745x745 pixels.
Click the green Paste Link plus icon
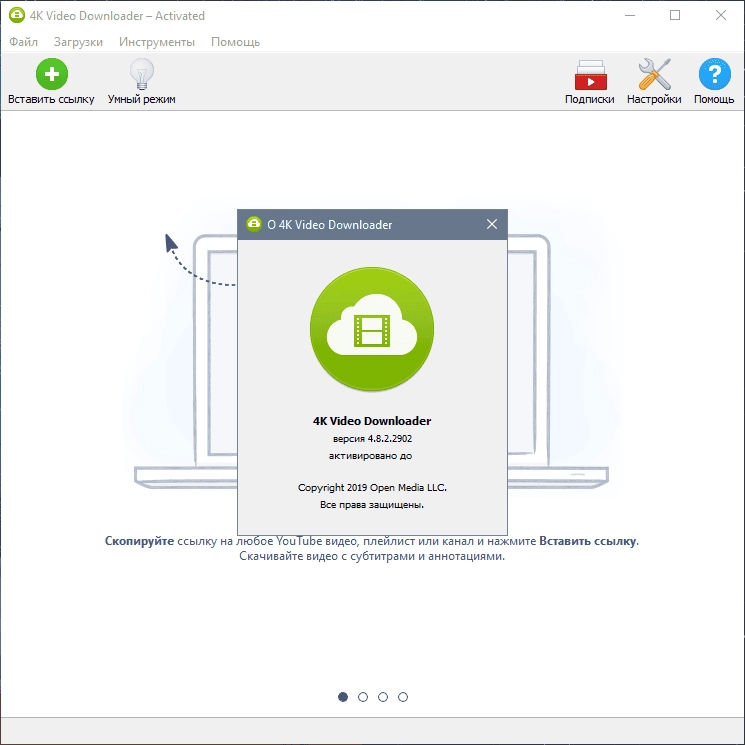tap(52, 74)
